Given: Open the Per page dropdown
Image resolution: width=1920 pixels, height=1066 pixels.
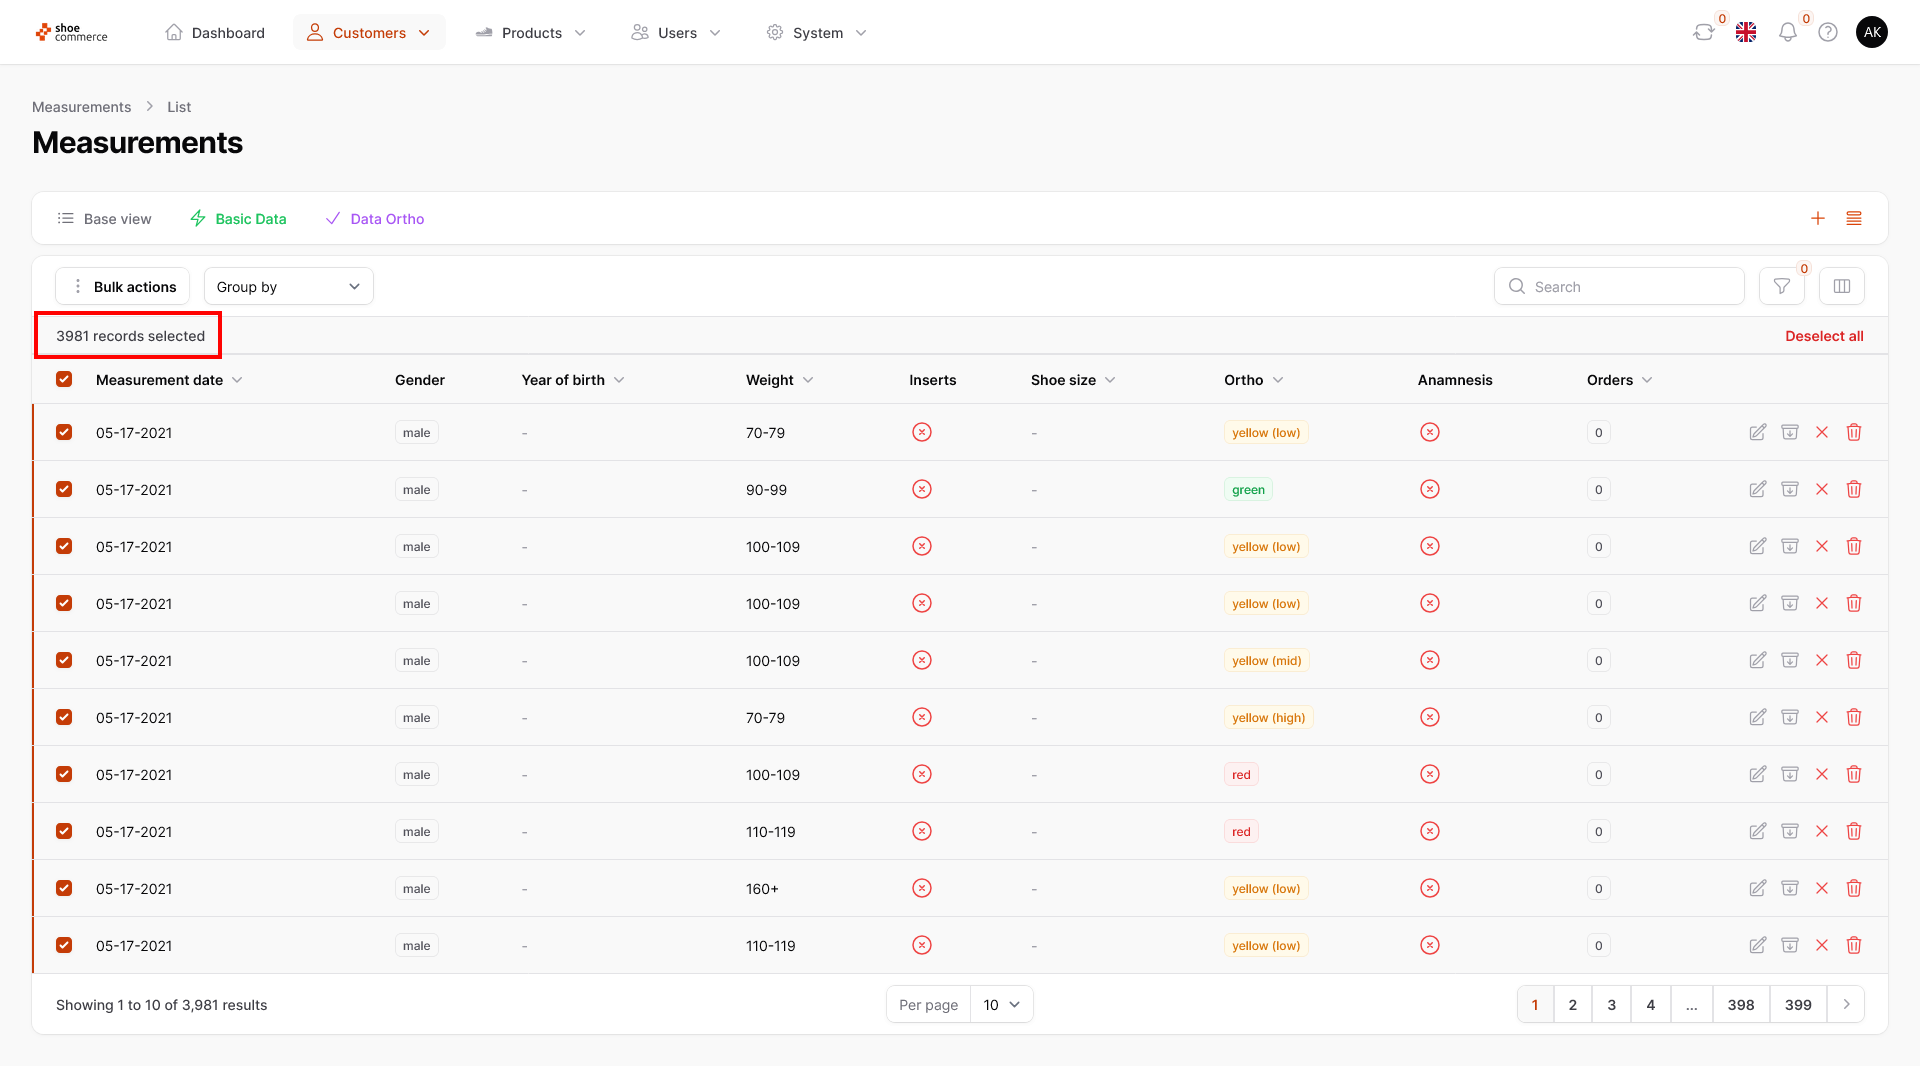Looking at the screenshot, I should (1001, 1005).
